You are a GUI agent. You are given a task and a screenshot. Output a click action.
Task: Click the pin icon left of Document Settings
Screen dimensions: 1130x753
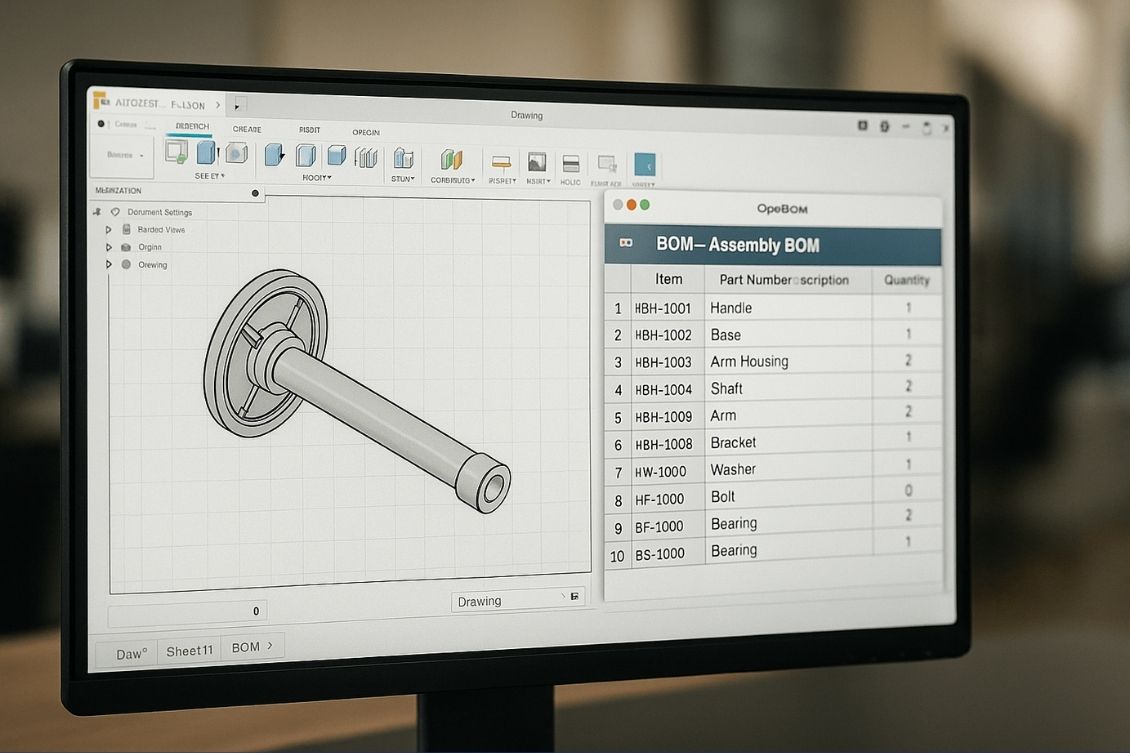97,212
